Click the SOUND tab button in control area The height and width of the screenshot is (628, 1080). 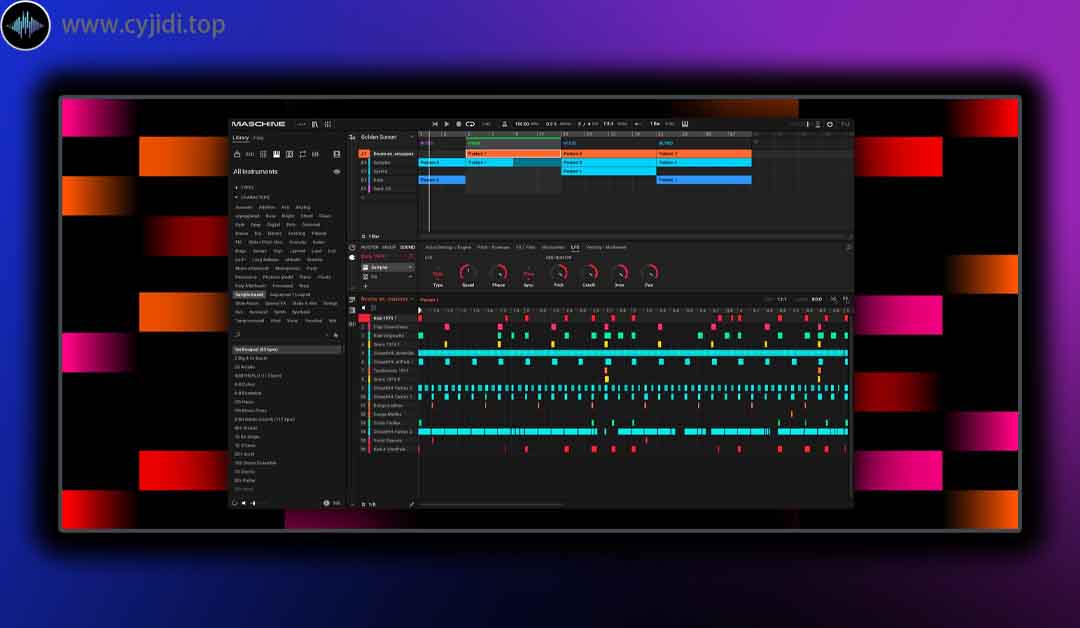[407, 247]
